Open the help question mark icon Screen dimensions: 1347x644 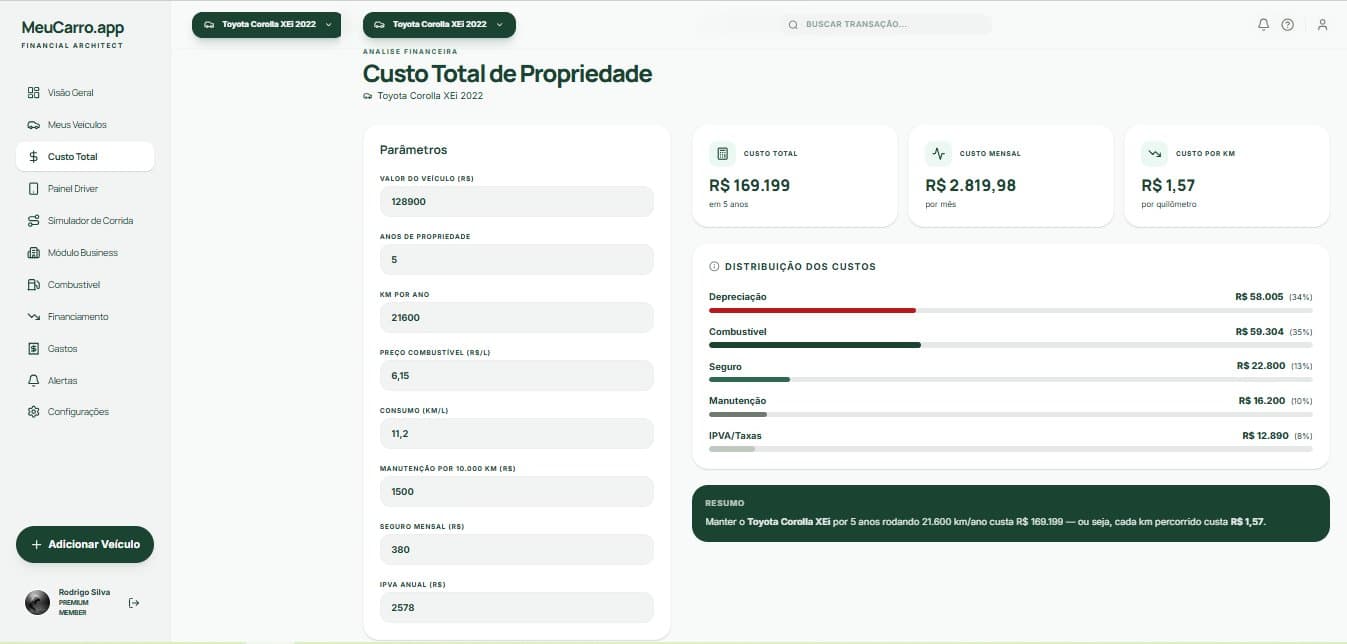1288,24
